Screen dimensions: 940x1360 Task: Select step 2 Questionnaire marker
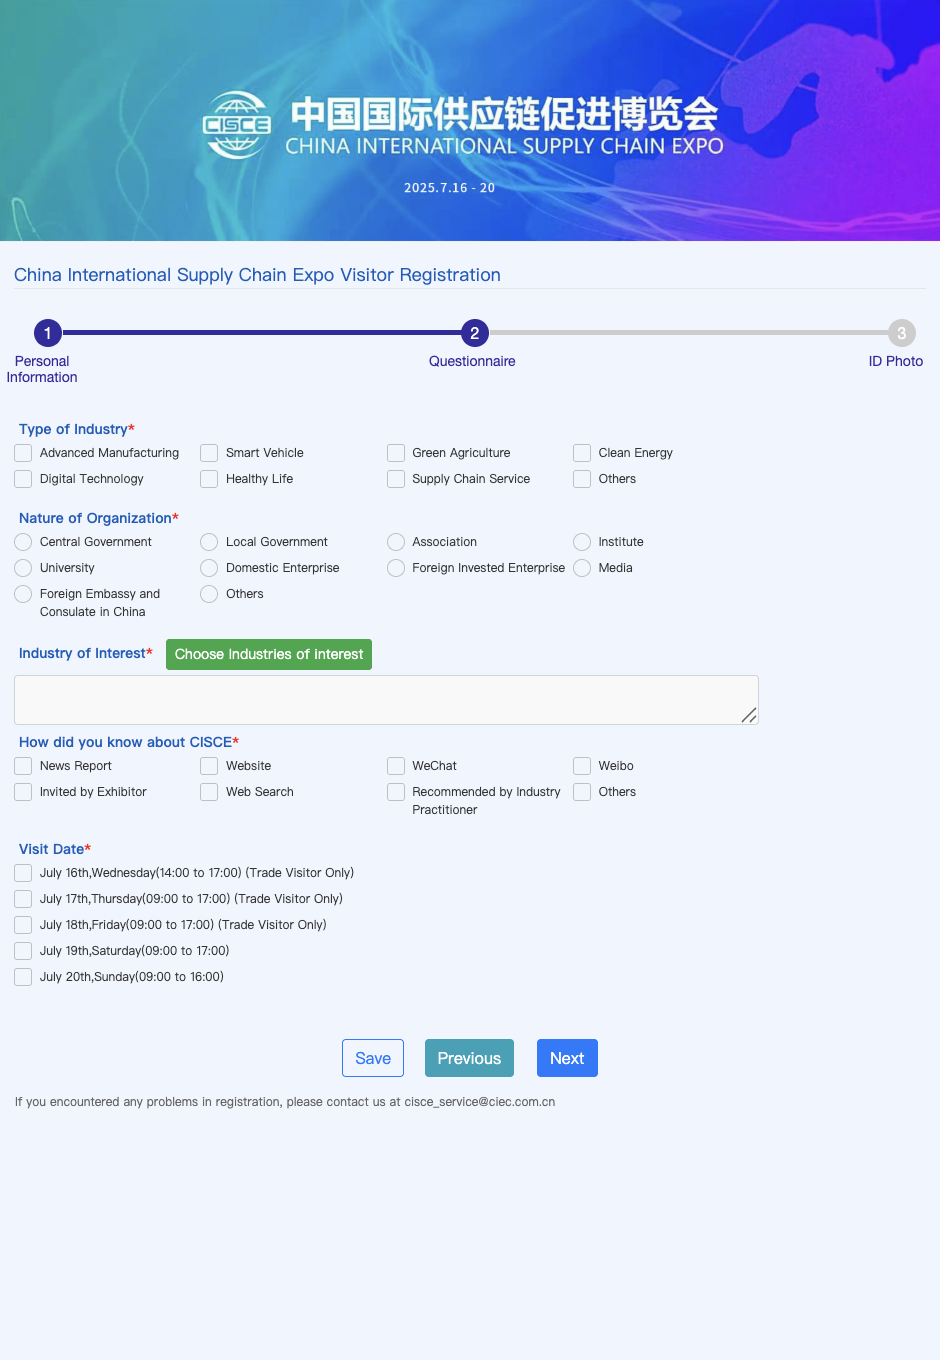point(474,333)
